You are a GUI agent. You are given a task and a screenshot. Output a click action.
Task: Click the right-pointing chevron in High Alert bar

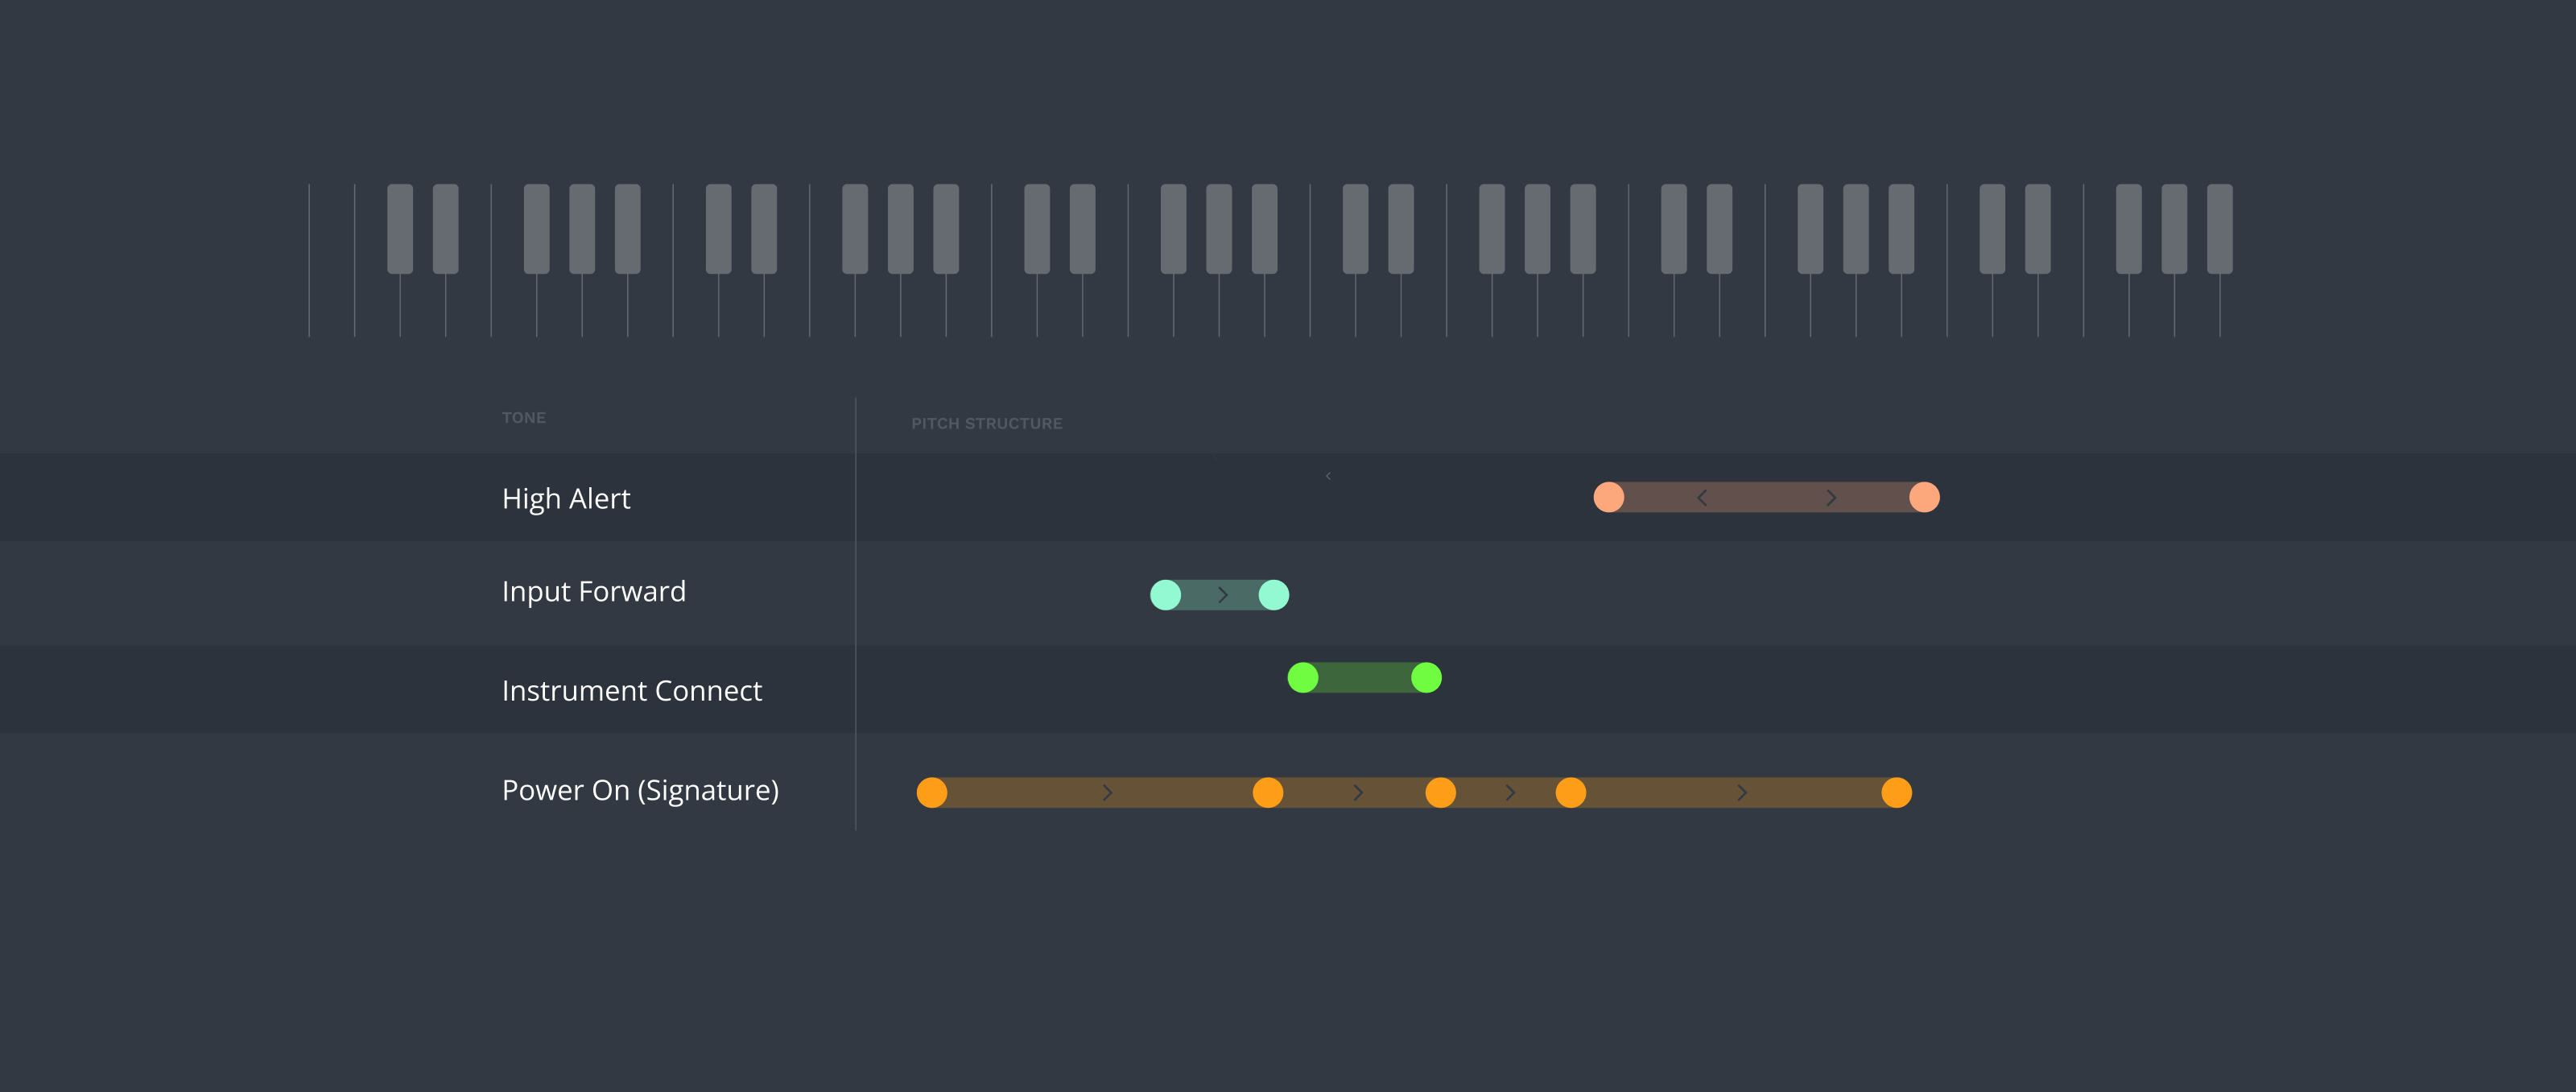pos(1831,497)
